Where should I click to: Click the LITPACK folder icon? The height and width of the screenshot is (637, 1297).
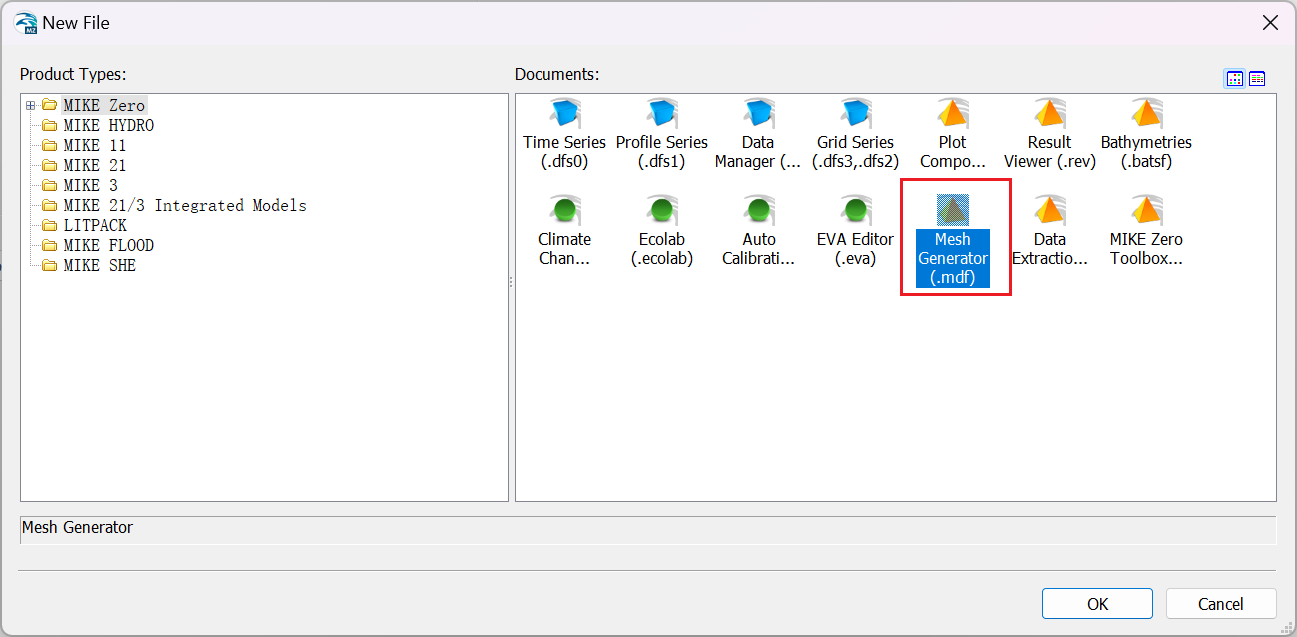[x=49, y=225]
